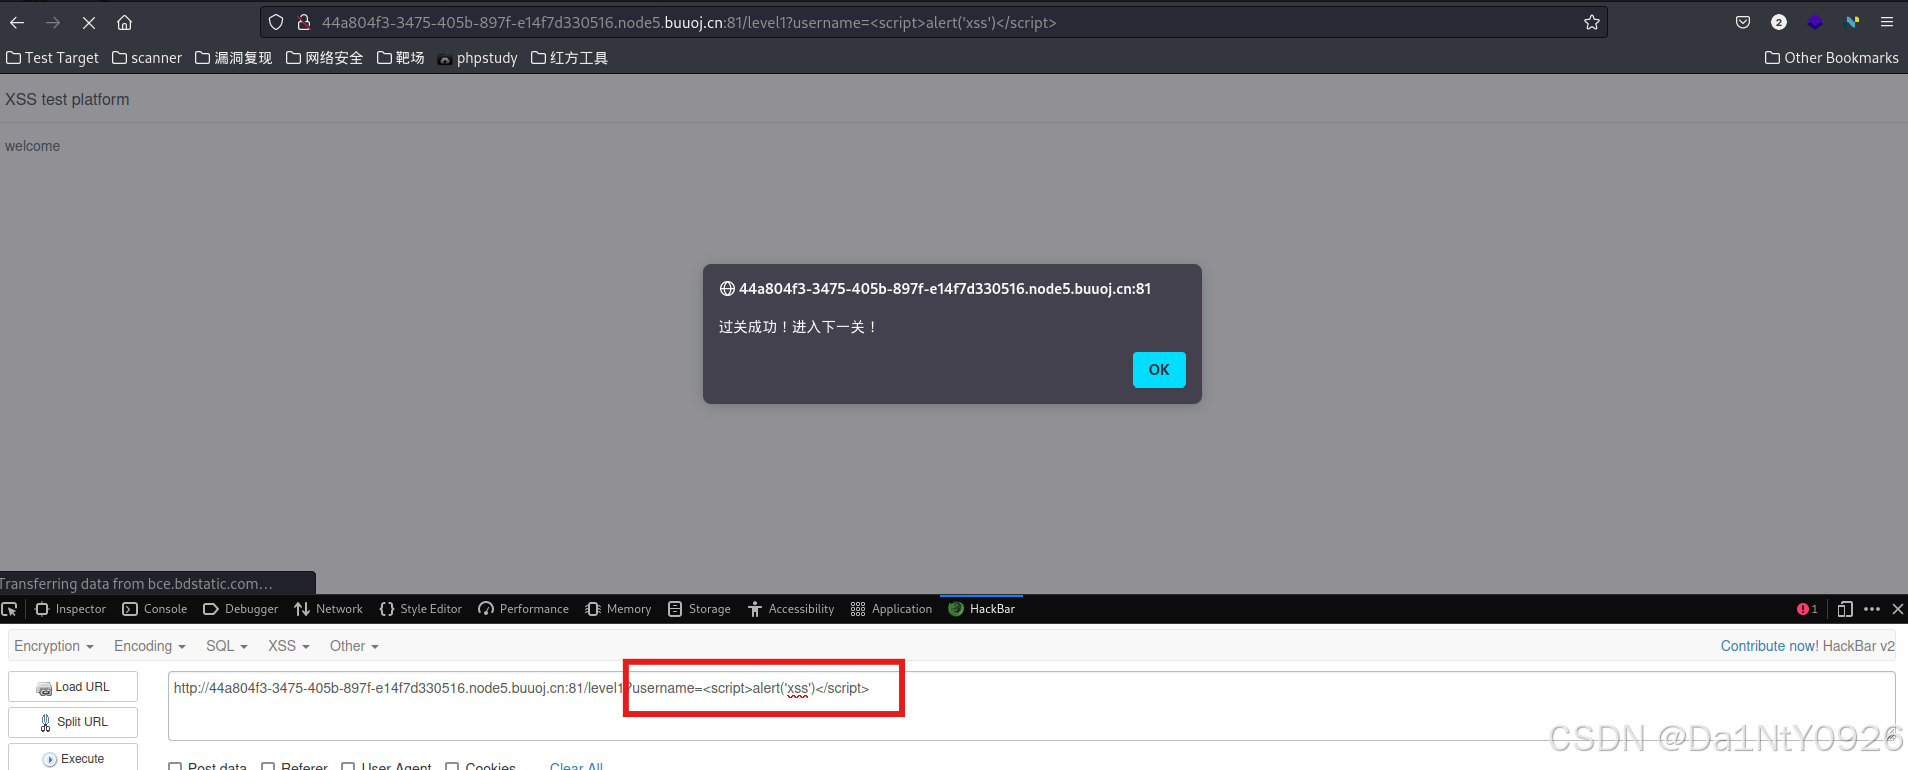Click the welcome text on the page
Viewport: 1908px width, 770px height.
pos(32,146)
